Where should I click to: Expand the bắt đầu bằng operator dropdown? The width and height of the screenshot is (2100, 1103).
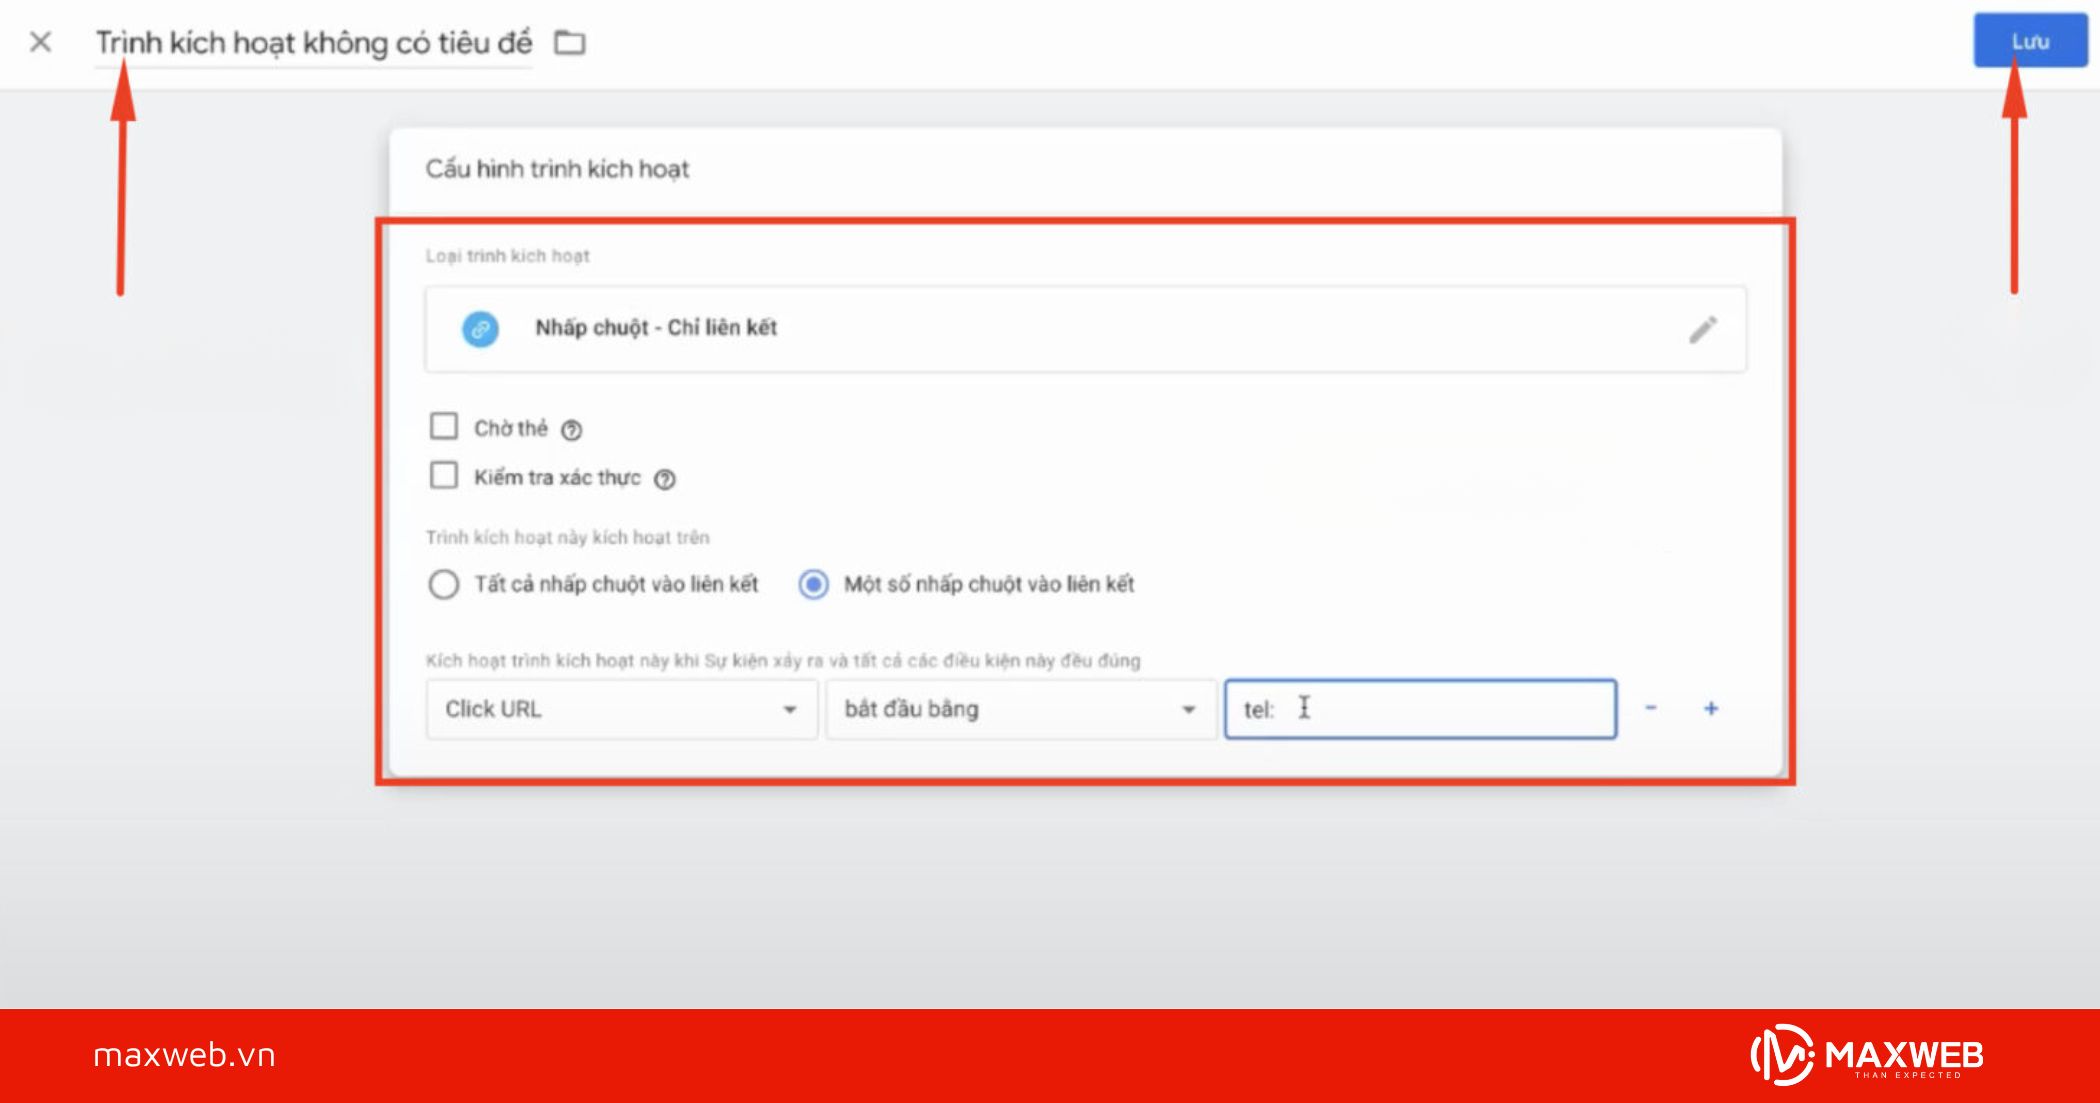1020,709
